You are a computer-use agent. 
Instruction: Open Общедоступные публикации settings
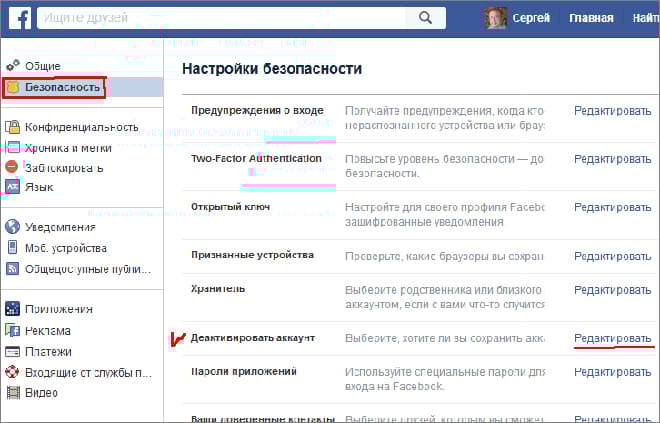pos(88,269)
